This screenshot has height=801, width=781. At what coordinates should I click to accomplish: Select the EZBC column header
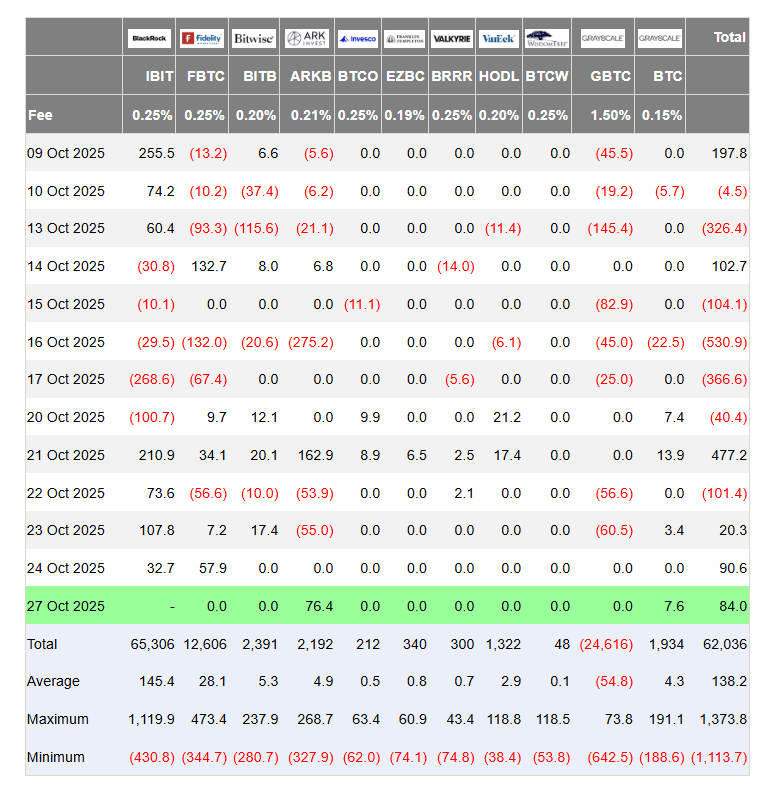405,76
